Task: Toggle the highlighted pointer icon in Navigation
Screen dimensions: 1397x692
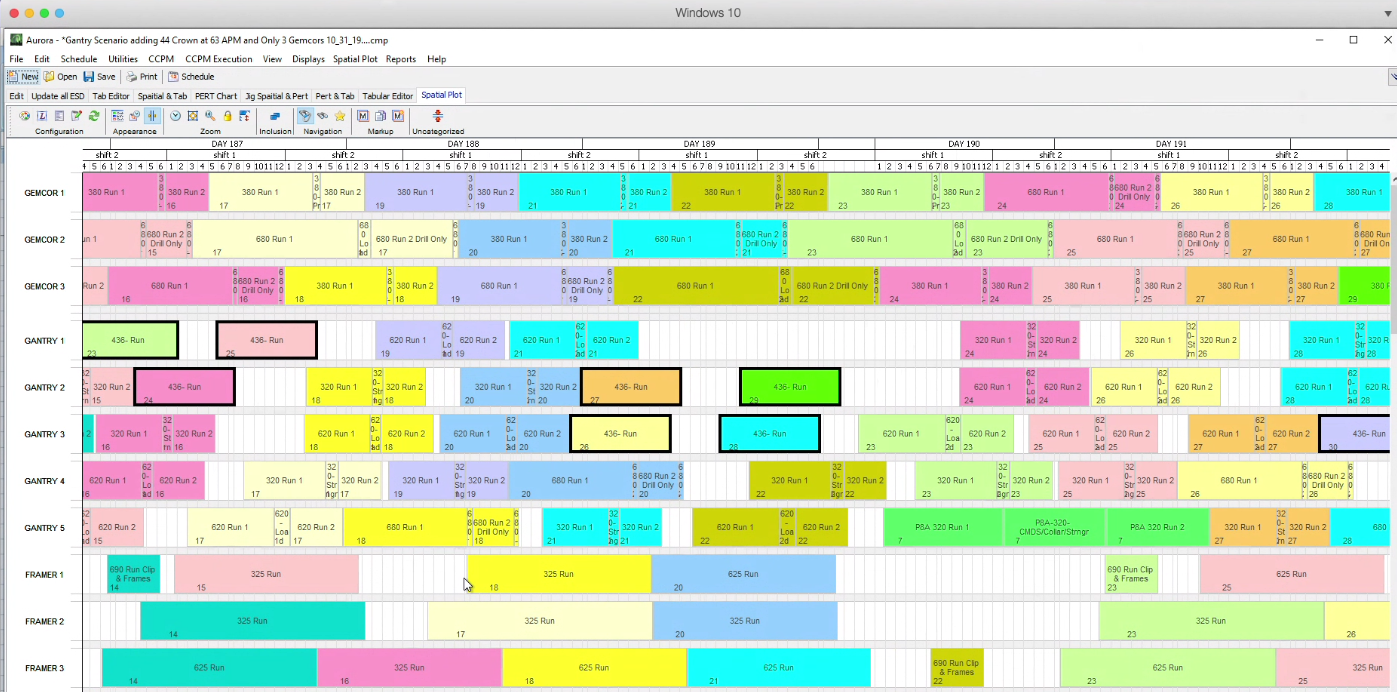Action: 305,116
